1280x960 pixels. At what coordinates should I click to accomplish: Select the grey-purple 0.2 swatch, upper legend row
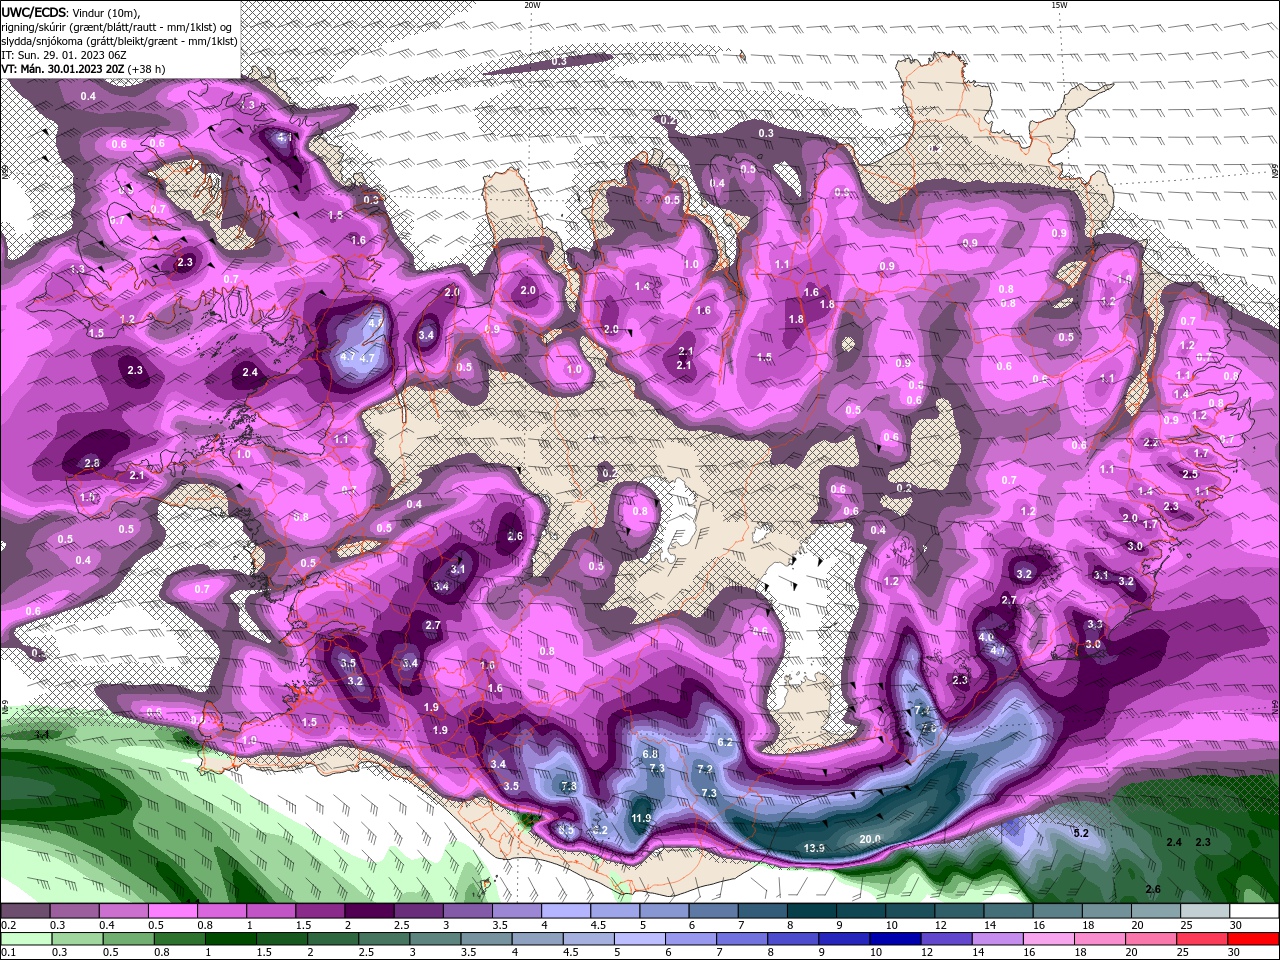(25, 912)
